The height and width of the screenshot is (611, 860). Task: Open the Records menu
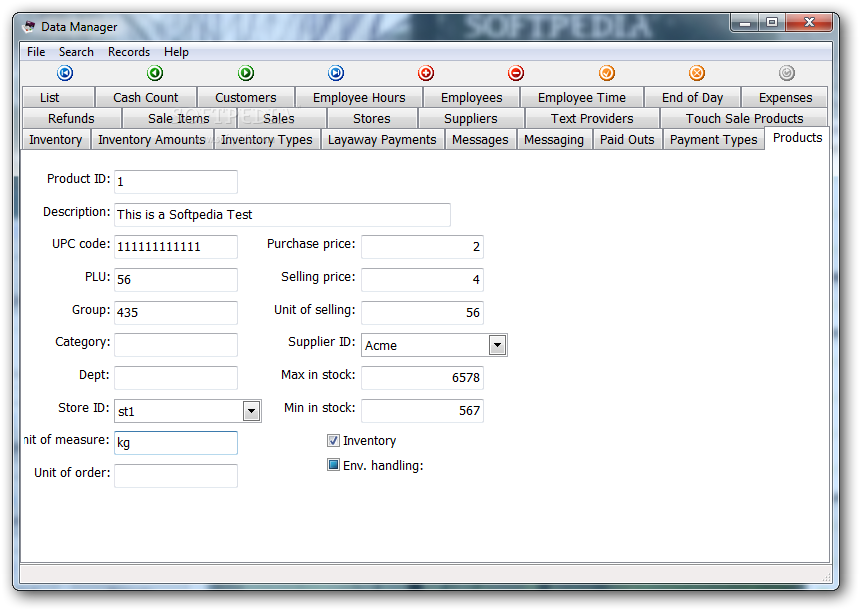click(x=129, y=52)
